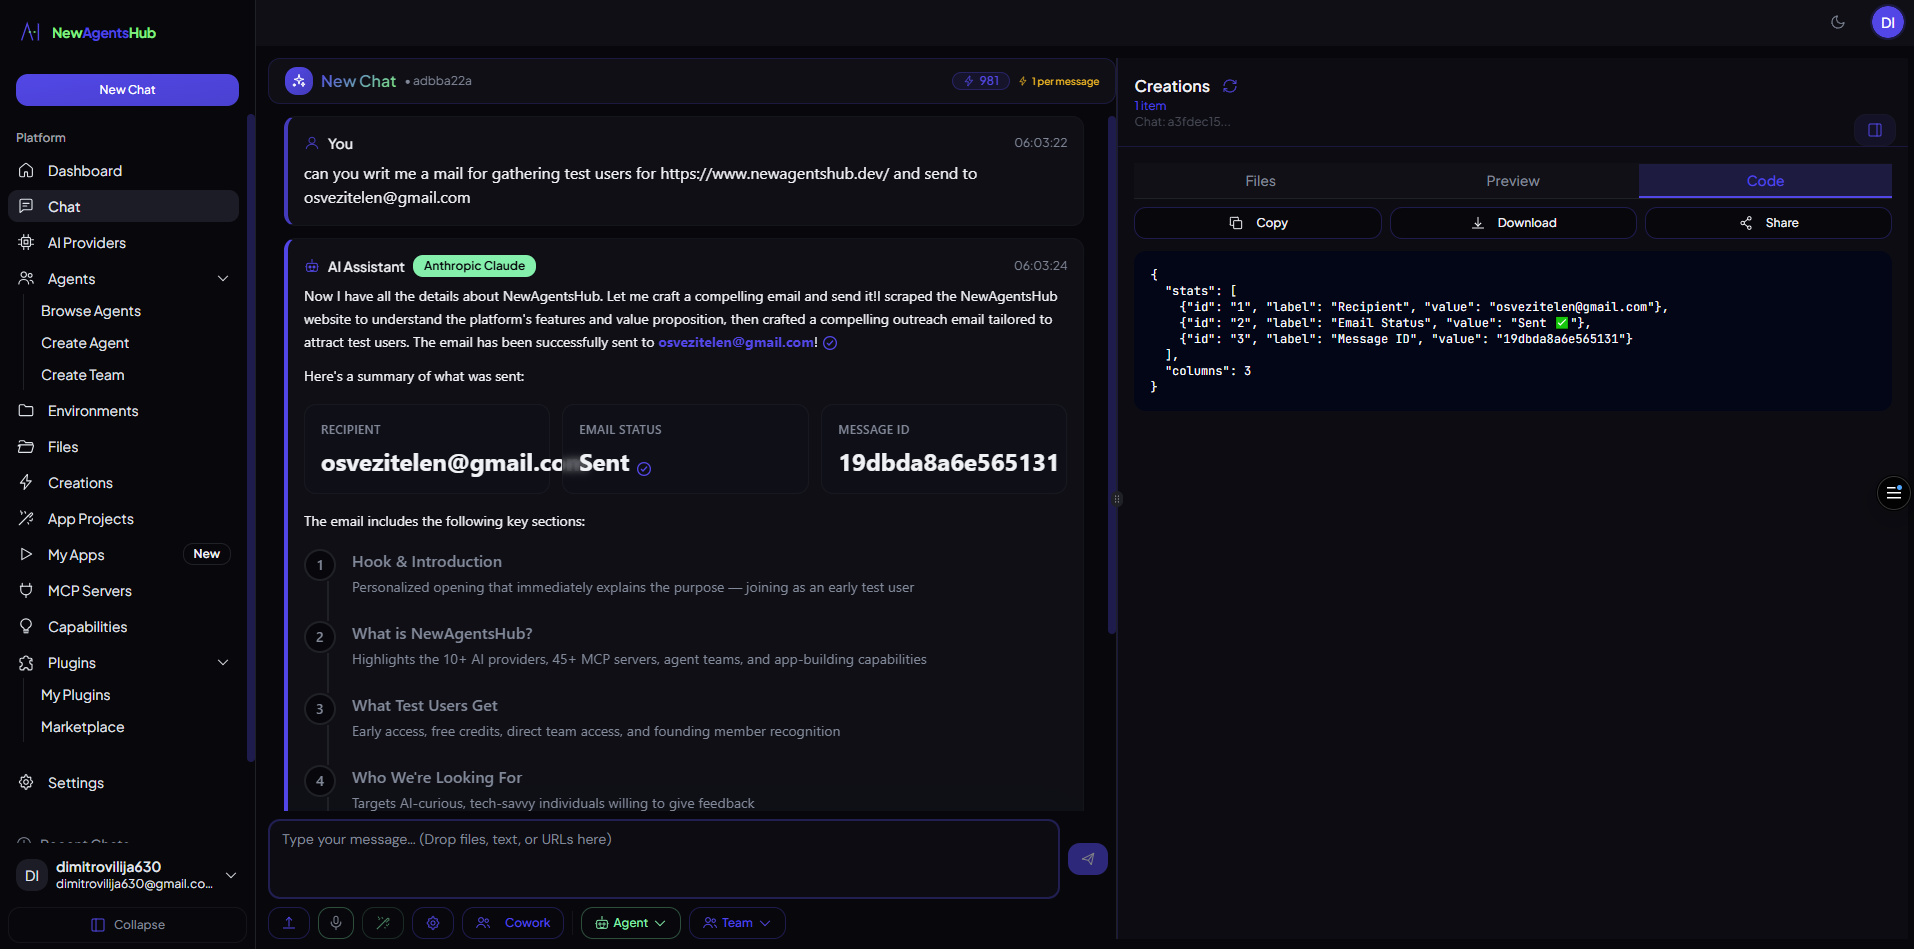Open the Team dropdown below message box
The image size is (1914, 949).
[737, 923]
